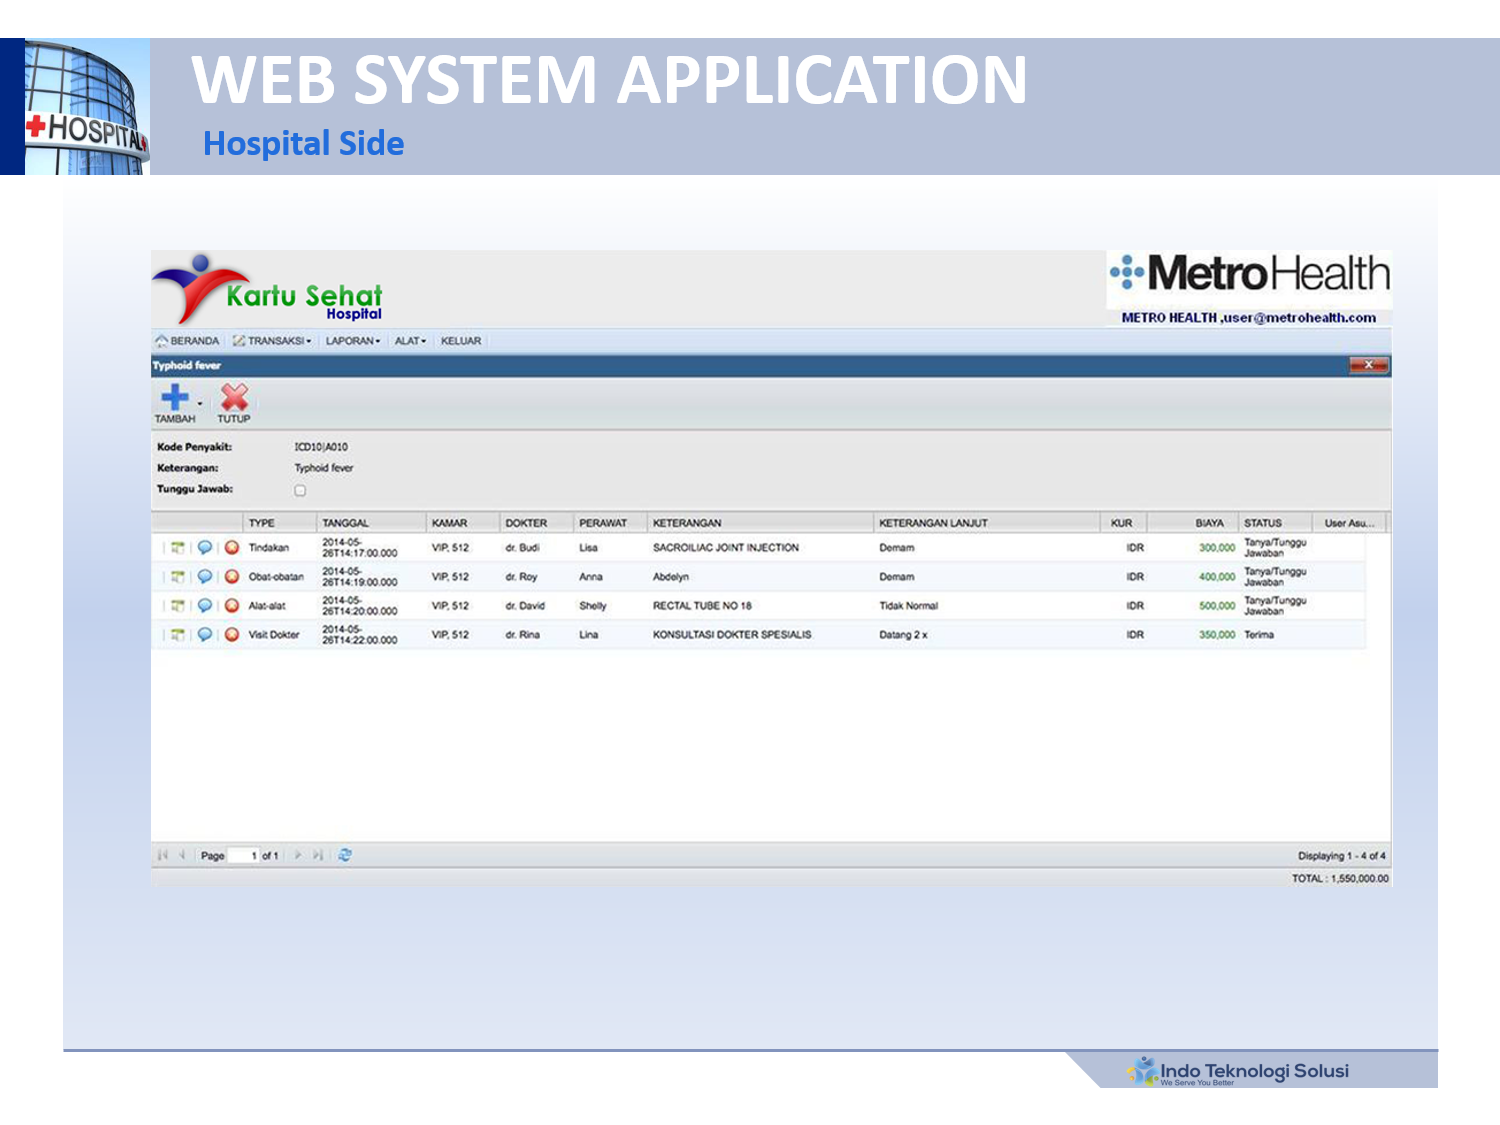The height and width of the screenshot is (1125, 1500).
Task: Click the page number input field
Action: tap(242, 855)
